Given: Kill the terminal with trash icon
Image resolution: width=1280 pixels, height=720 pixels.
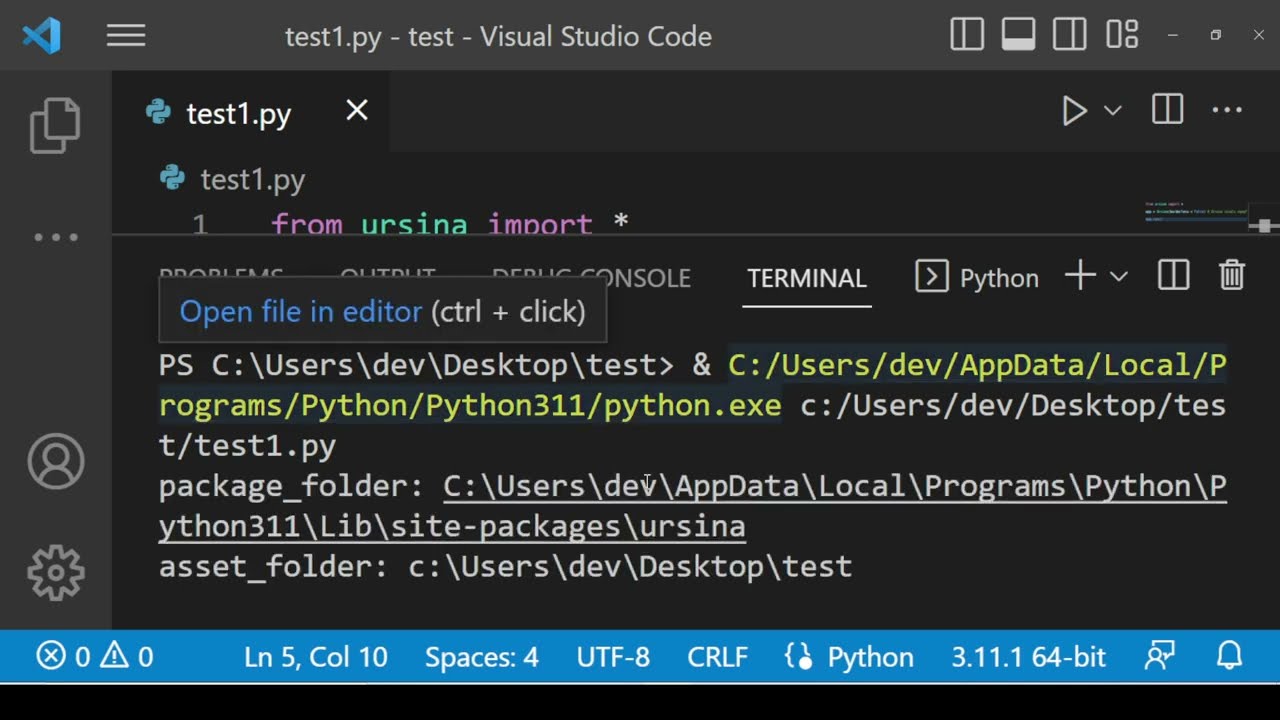Looking at the screenshot, I should [x=1232, y=276].
